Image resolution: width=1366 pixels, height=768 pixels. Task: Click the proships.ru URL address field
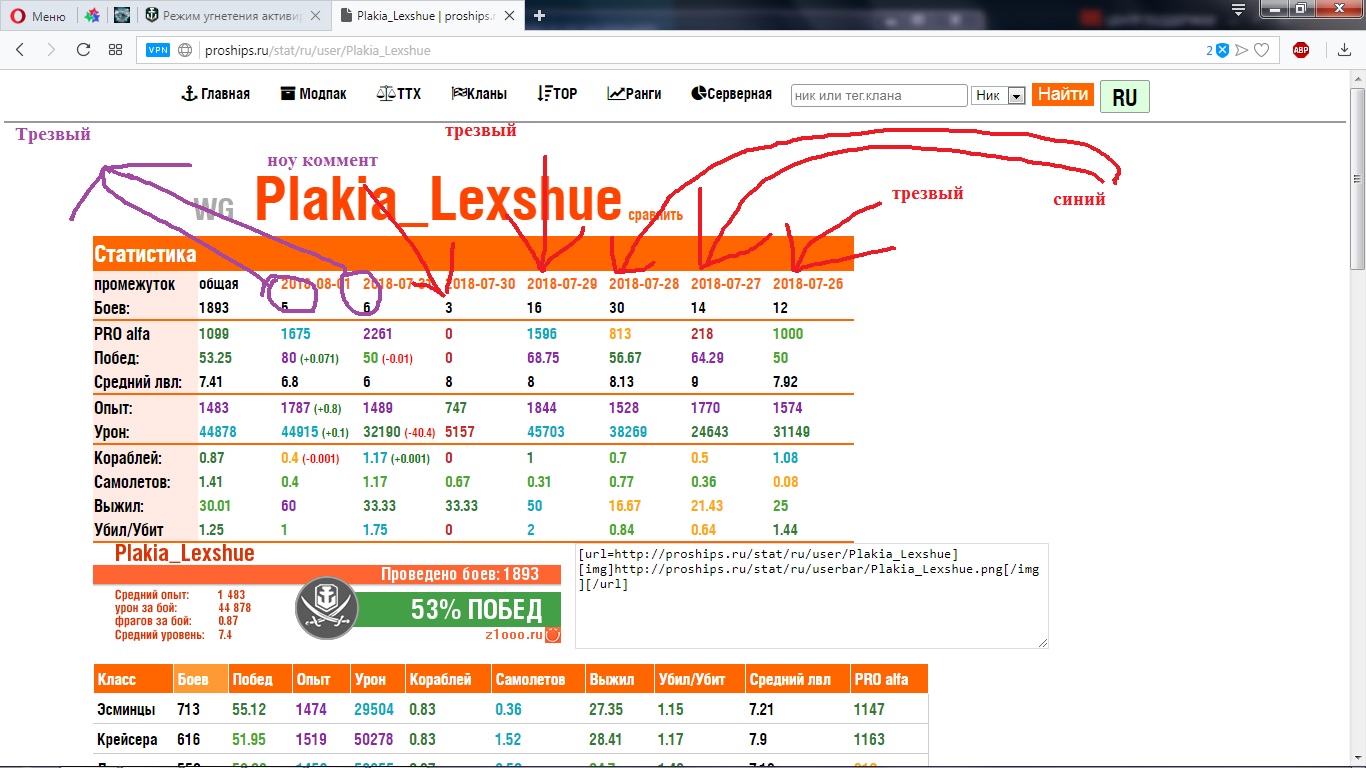point(317,50)
